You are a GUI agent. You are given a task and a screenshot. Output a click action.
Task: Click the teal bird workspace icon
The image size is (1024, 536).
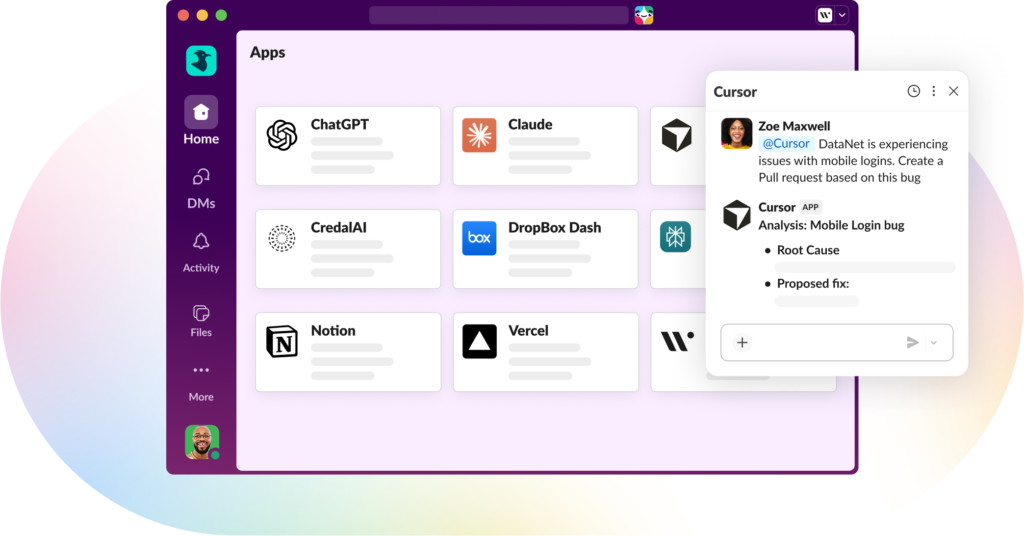[201, 61]
